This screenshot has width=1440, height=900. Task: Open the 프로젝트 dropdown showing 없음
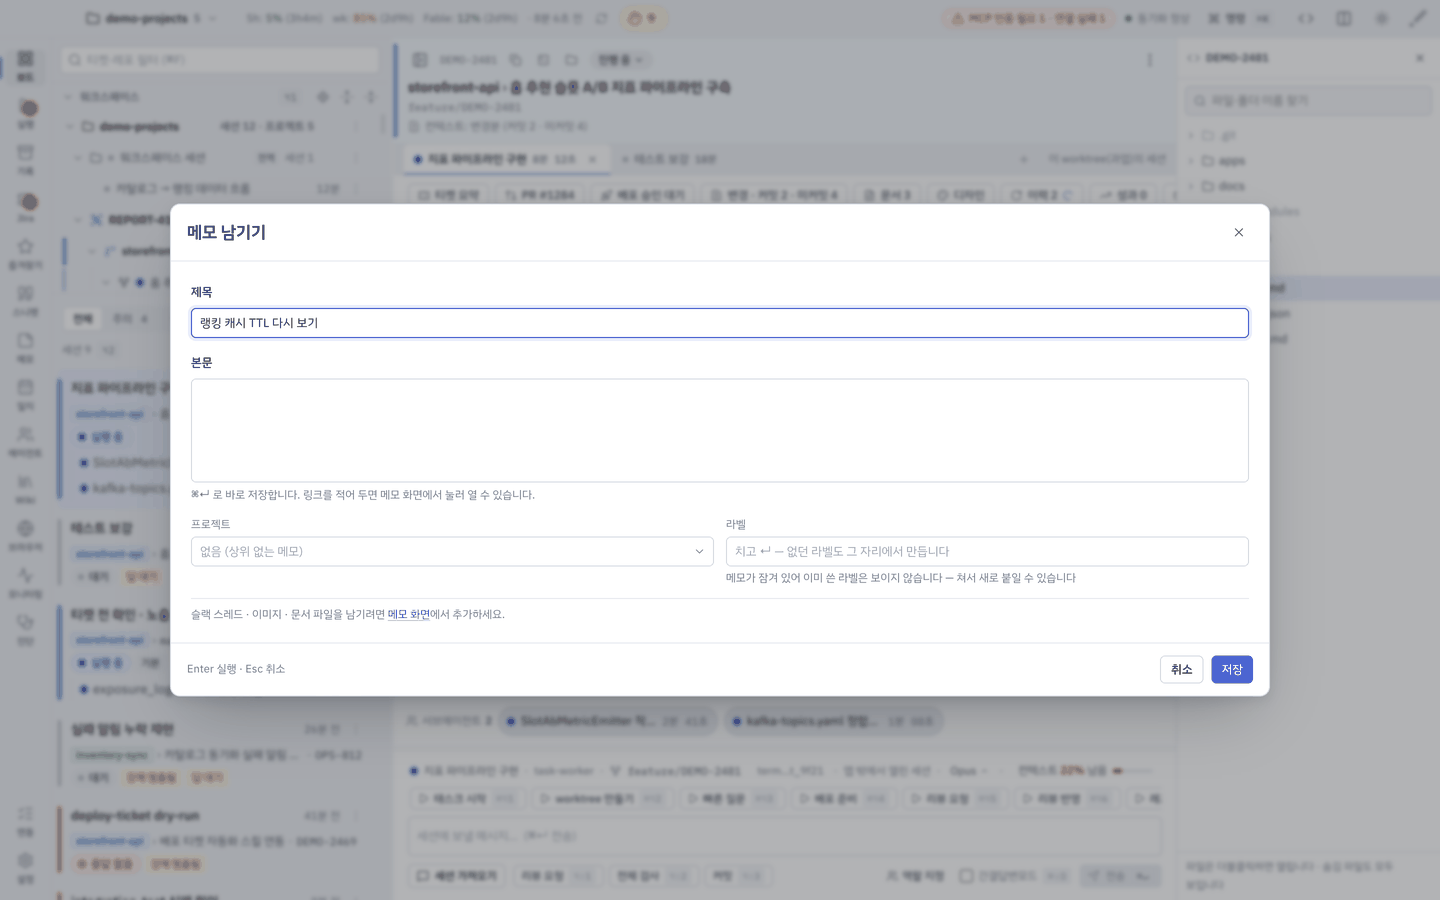(x=452, y=551)
